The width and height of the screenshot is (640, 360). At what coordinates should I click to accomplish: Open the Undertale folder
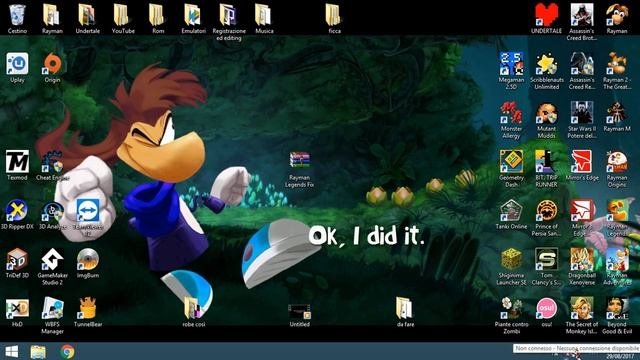(x=87, y=15)
